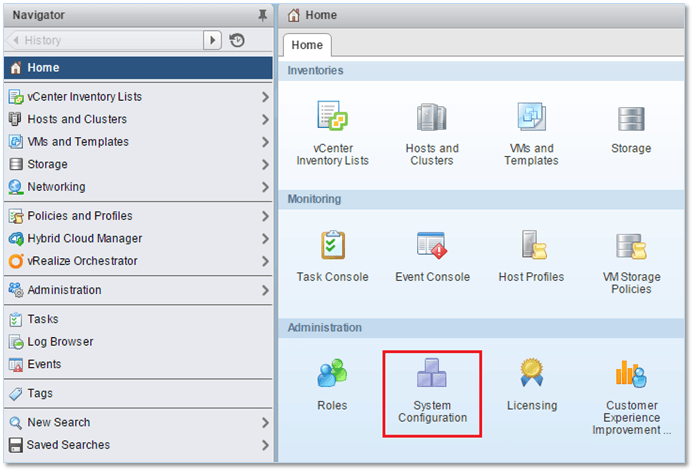694x472 pixels.
Task: Click Networking globe icon in Navigator
Action: 15,187
